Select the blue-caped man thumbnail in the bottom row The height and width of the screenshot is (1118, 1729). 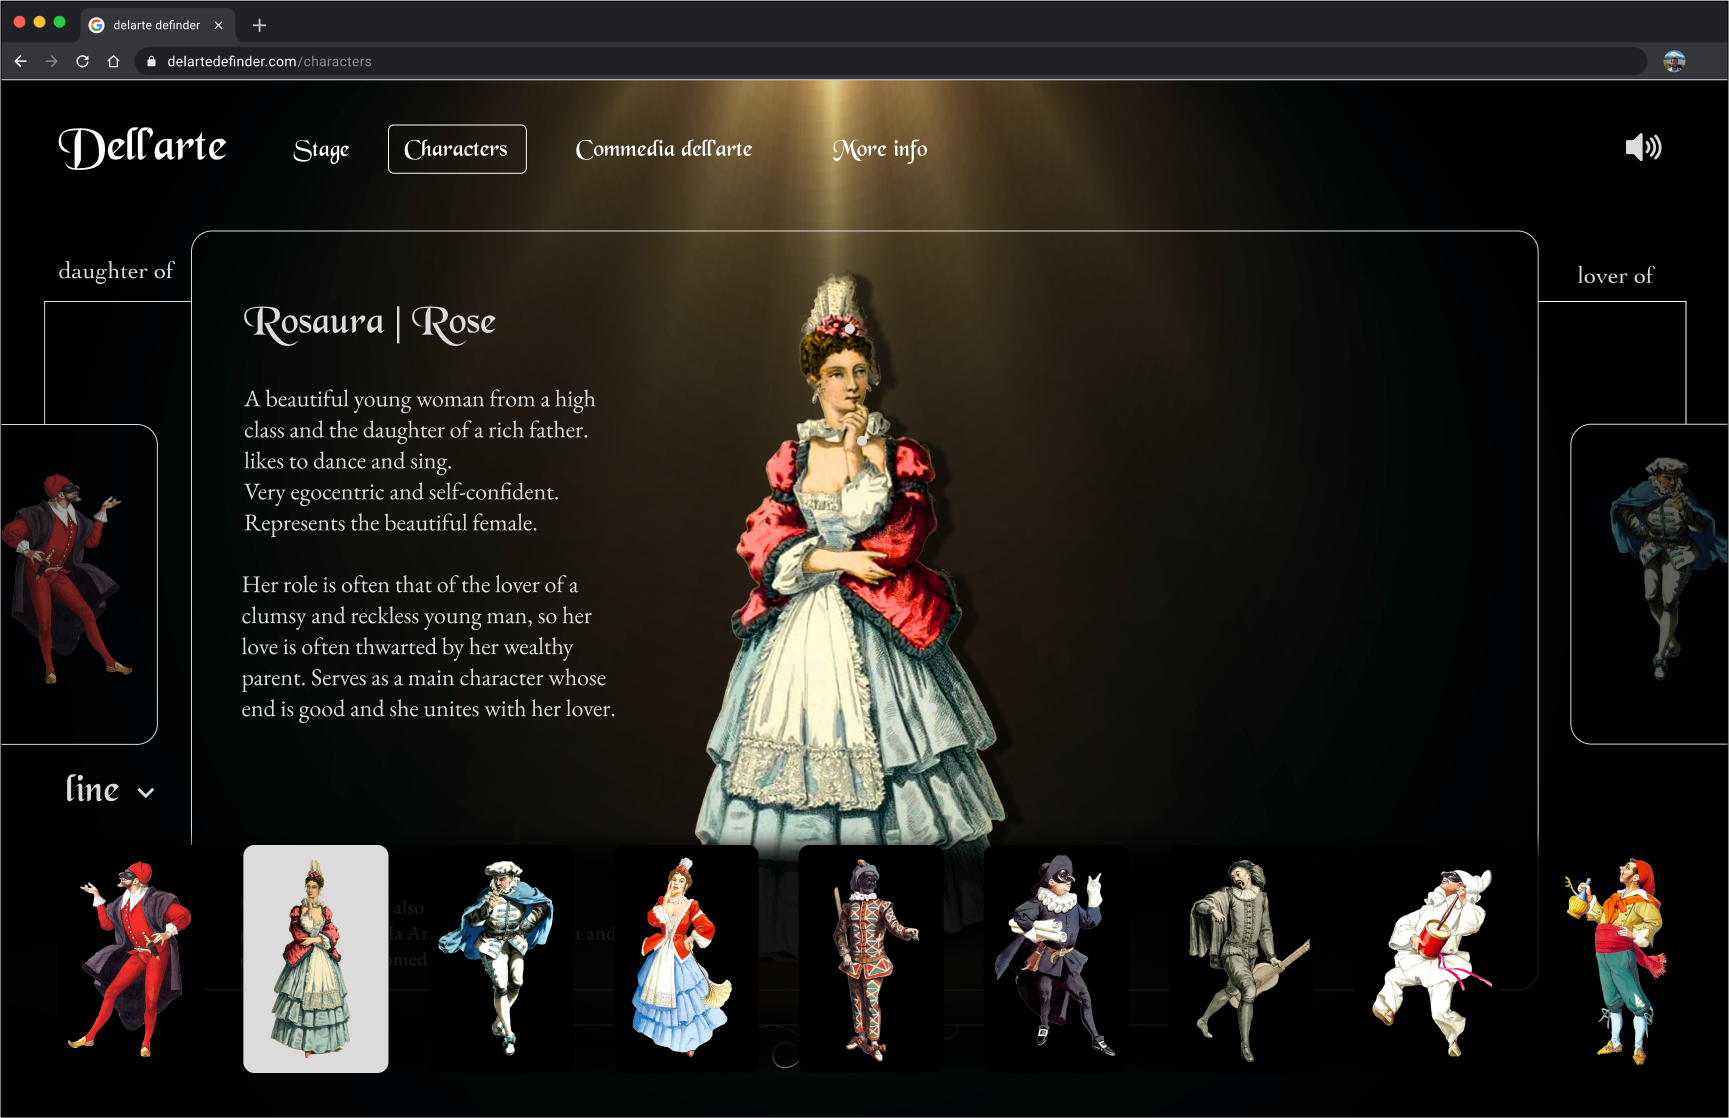tap(501, 959)
